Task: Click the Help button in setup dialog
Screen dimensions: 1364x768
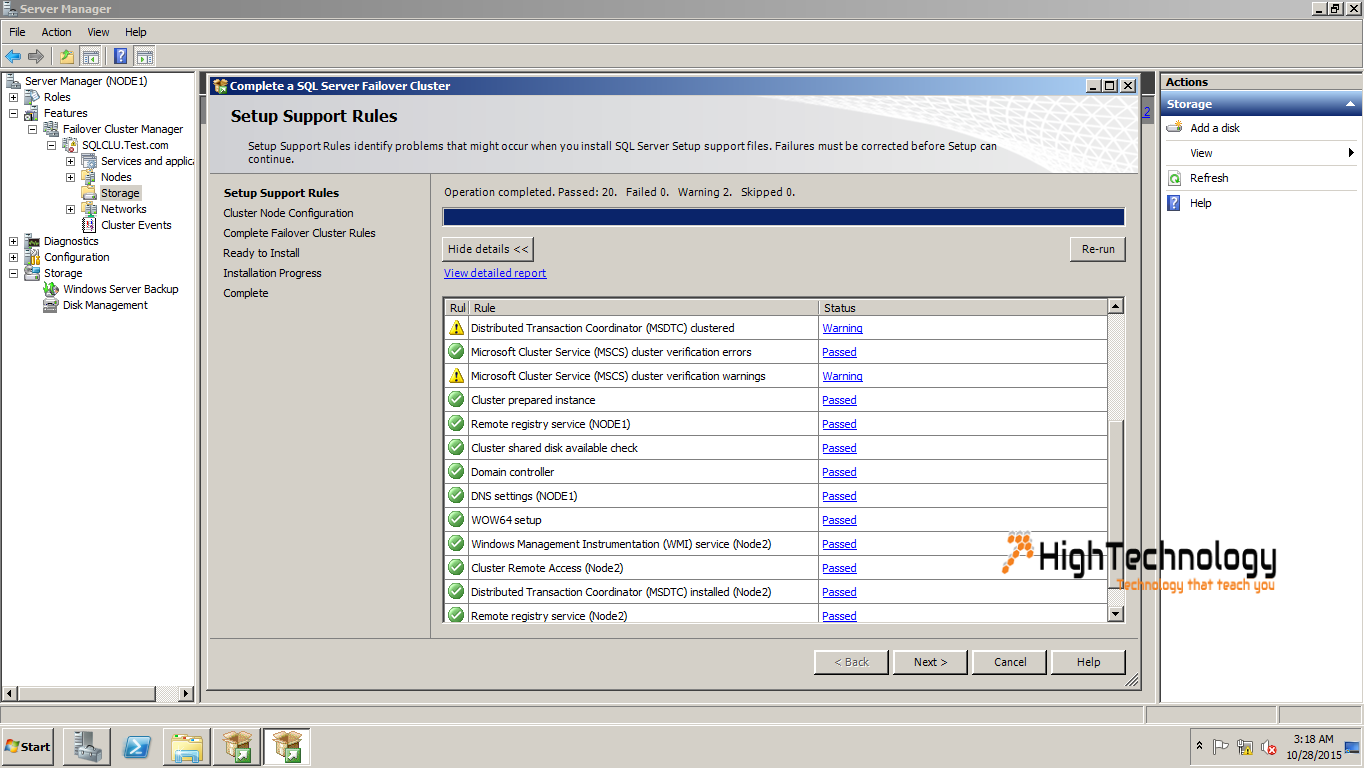Action: [1089, 662]
